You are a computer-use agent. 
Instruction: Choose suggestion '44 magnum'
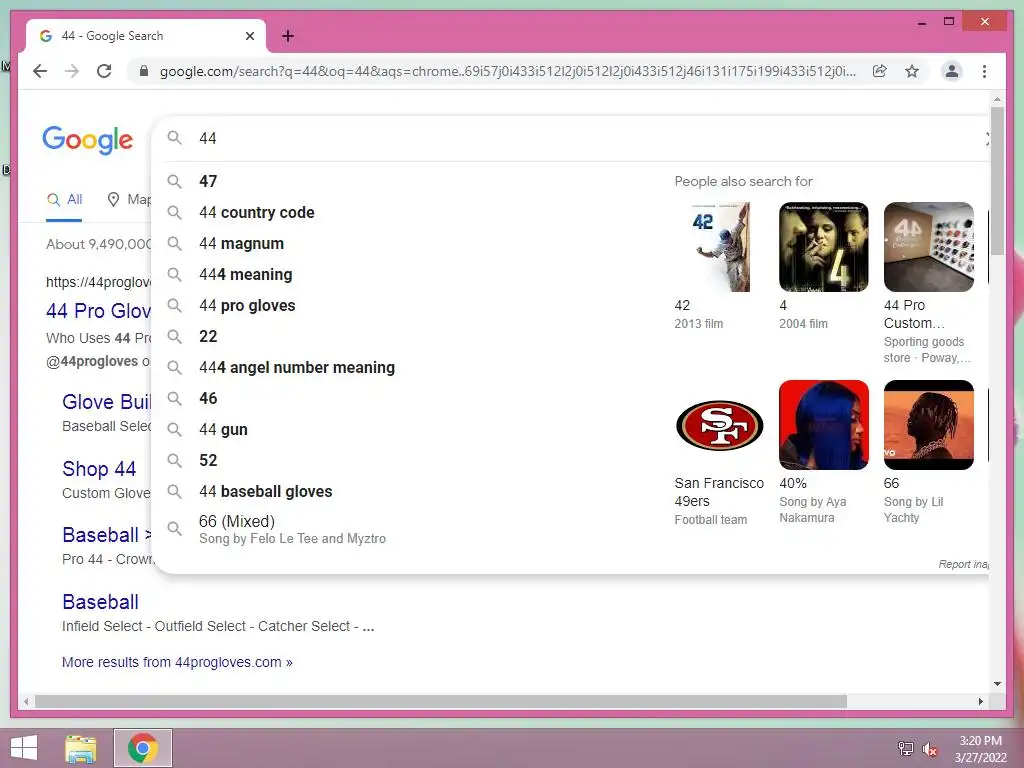coord(411,244)
